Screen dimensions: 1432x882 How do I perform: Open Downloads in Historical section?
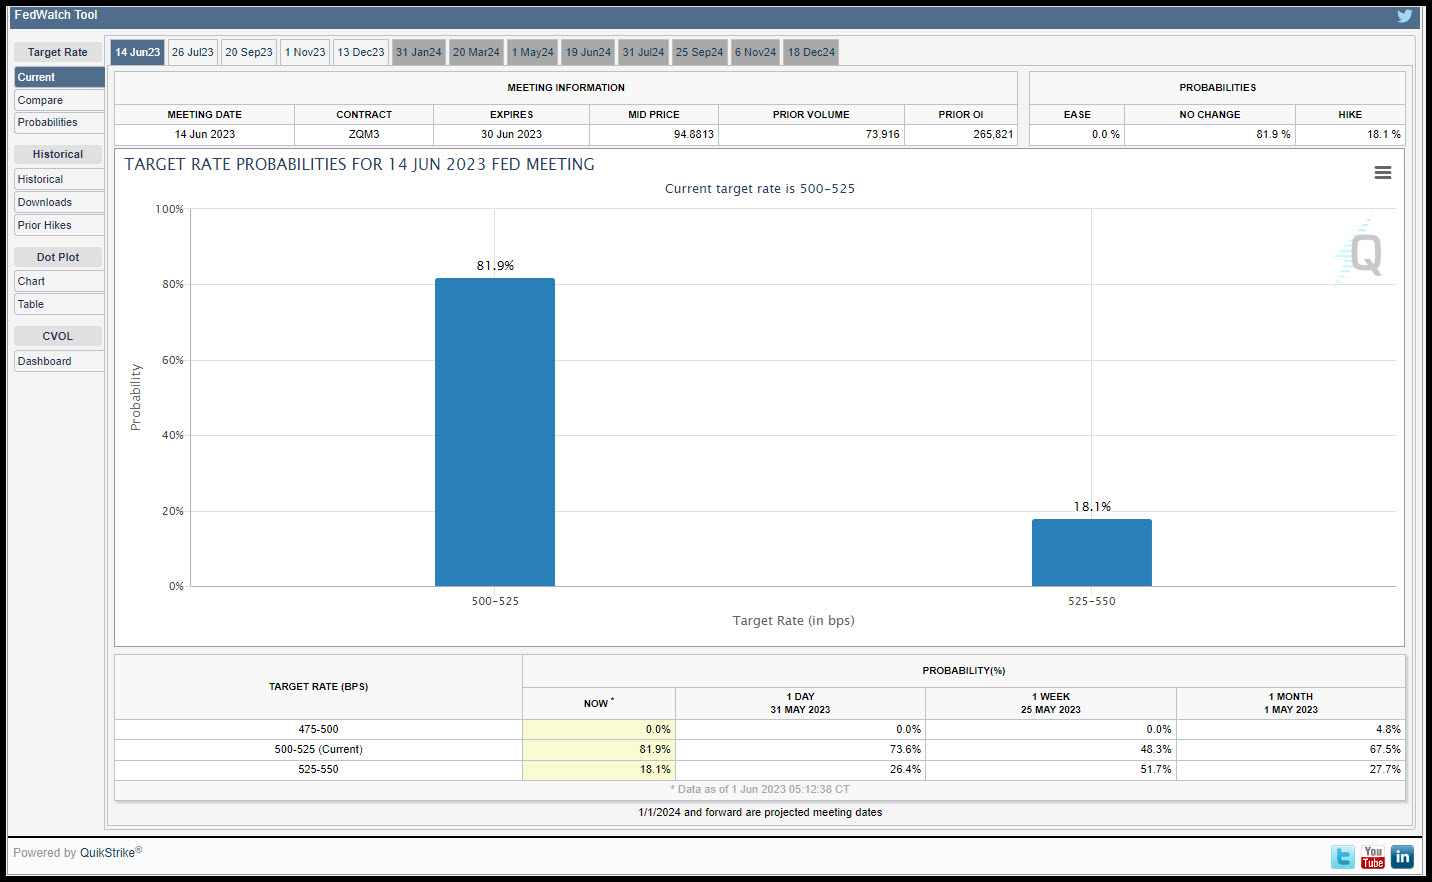point(59,202)
